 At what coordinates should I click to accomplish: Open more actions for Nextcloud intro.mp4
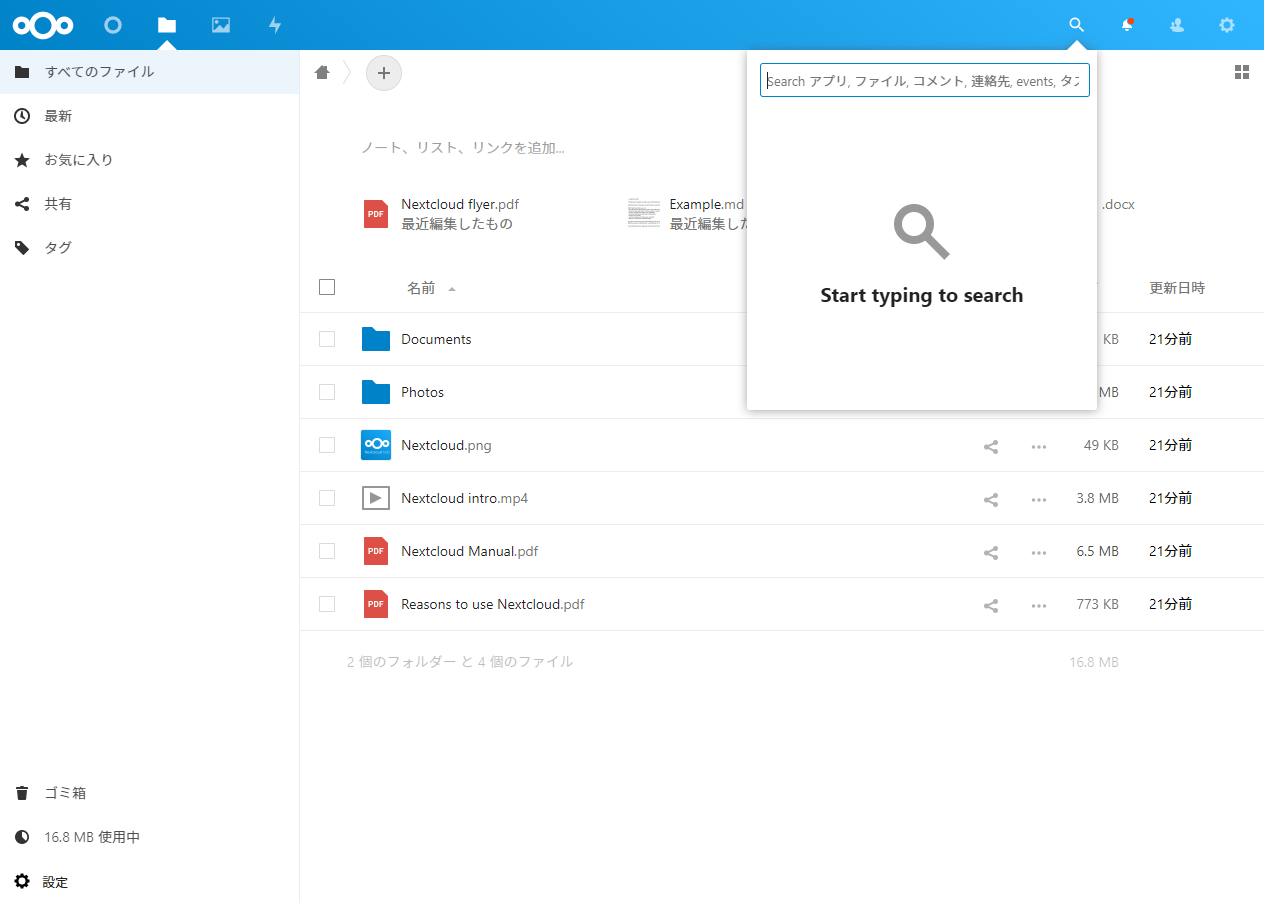click(1039, 499)
